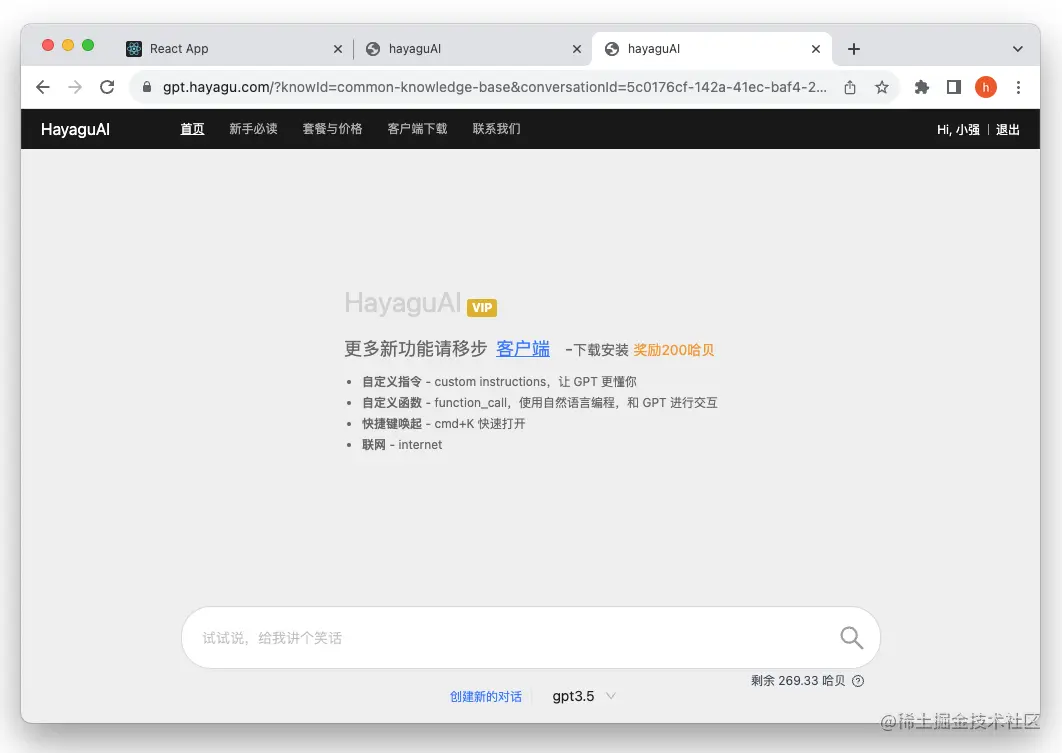Open Chrome's three-dot menu
Image resolution: width=1062 pixels, height=753 pixels.
click(x=1018, y=87)
